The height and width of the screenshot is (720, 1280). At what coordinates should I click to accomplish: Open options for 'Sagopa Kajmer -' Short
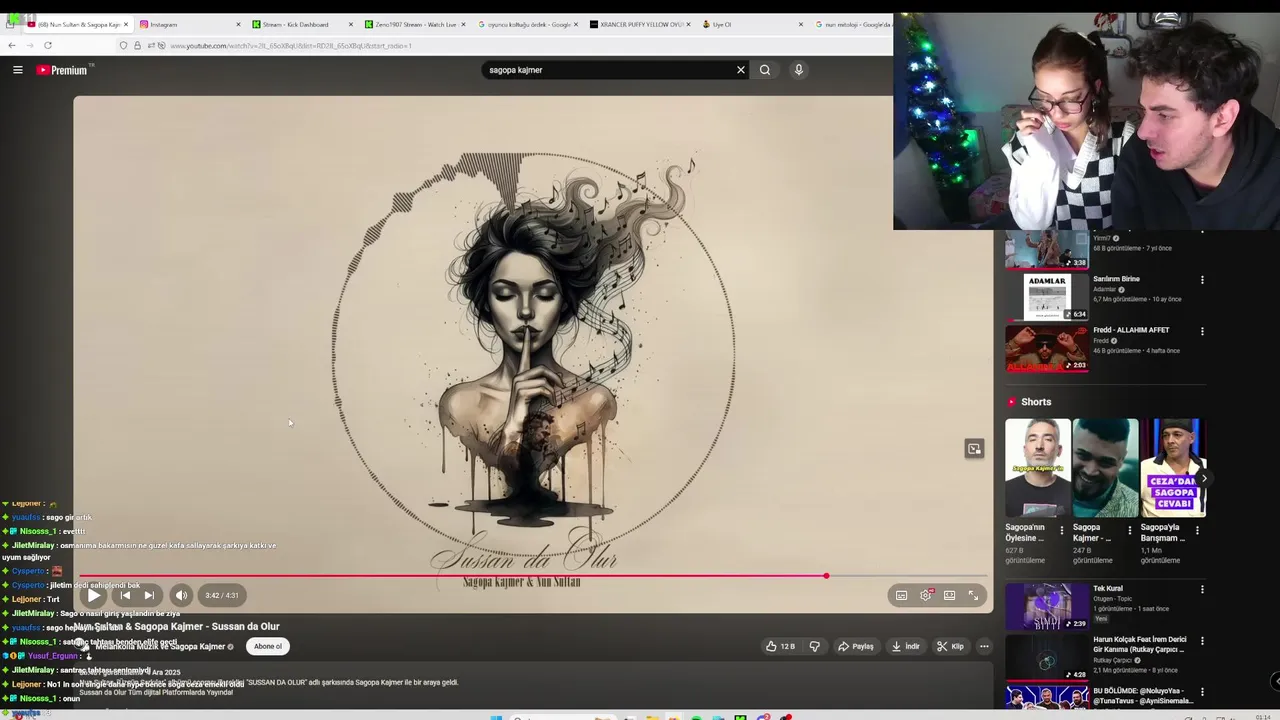[x=1130, y=531]
